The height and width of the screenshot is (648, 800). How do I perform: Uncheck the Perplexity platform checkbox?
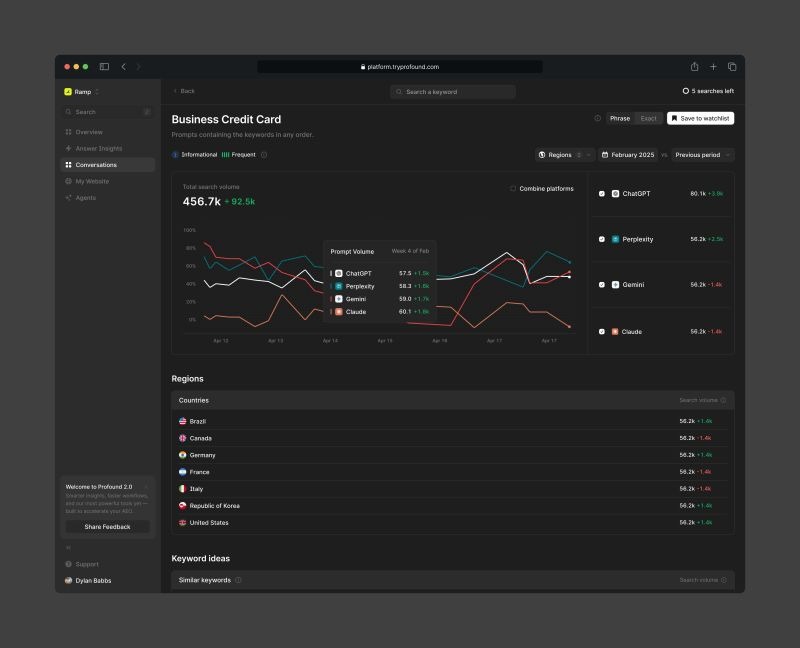(602, 239)
